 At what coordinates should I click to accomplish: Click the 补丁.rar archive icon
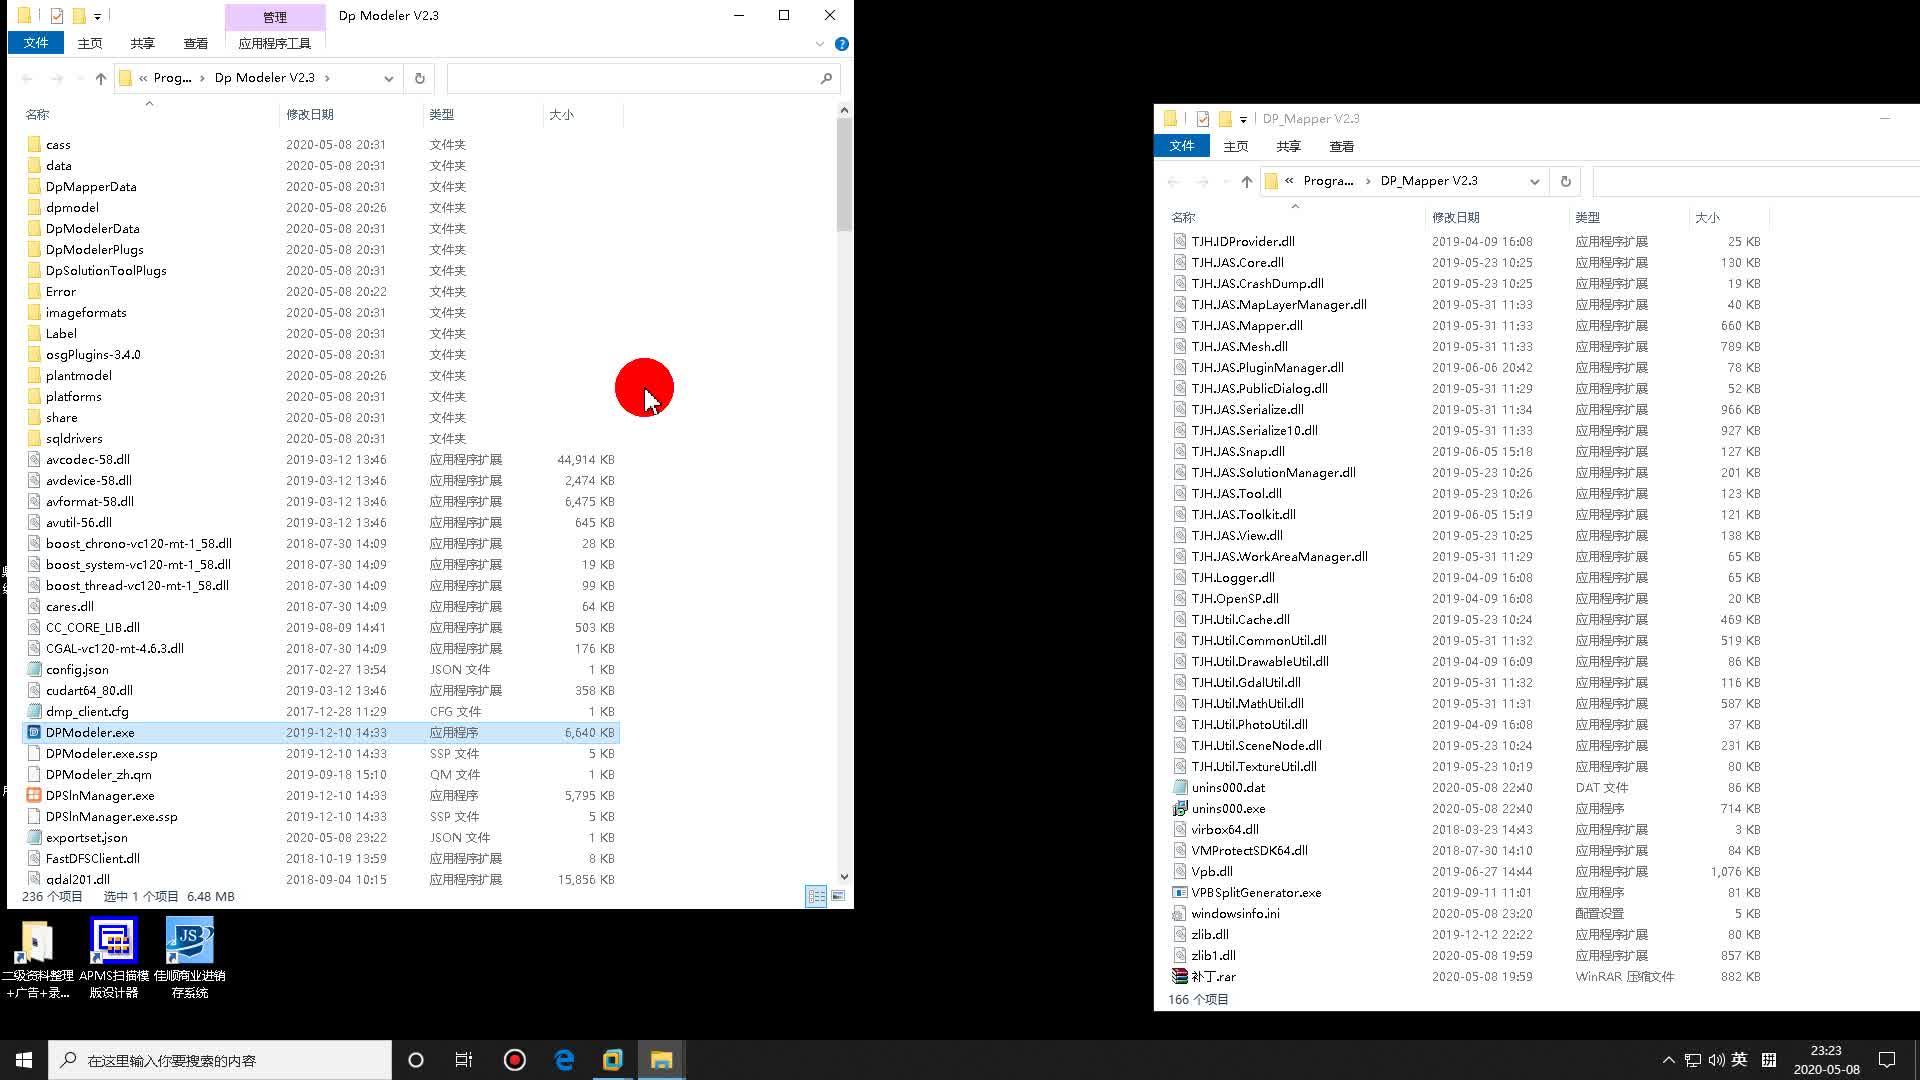(x=1180, y=977)
